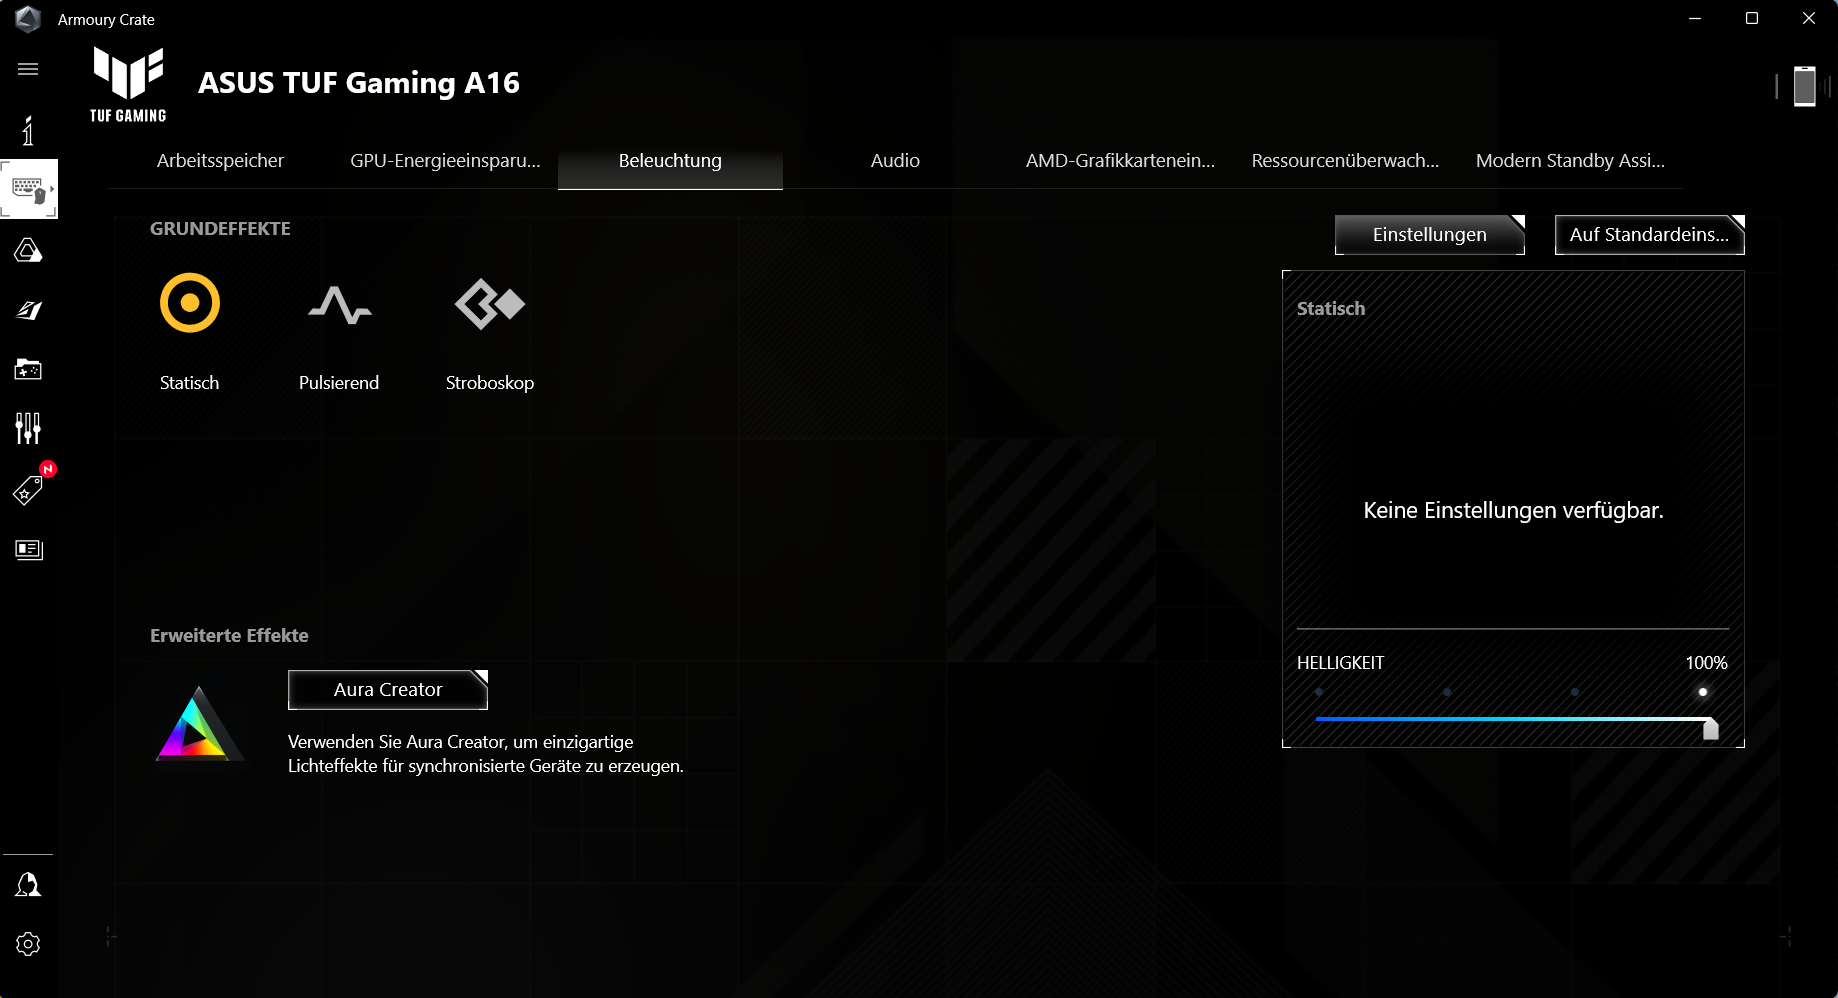Select the Stroboskop lighting effect icon
This screenshot has height=998, width=1838.
click(490, 304)
